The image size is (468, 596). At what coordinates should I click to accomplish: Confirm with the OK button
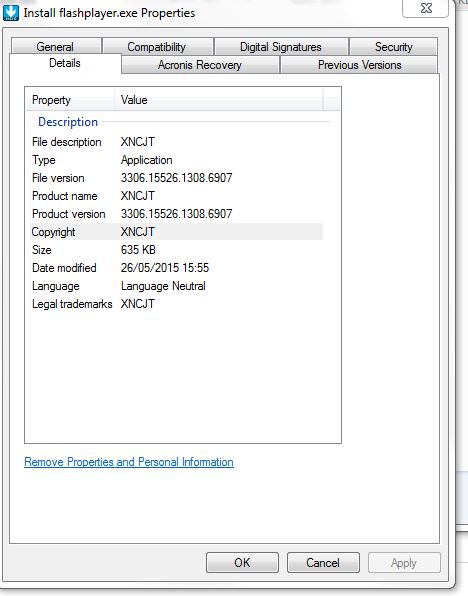point(242,563)
